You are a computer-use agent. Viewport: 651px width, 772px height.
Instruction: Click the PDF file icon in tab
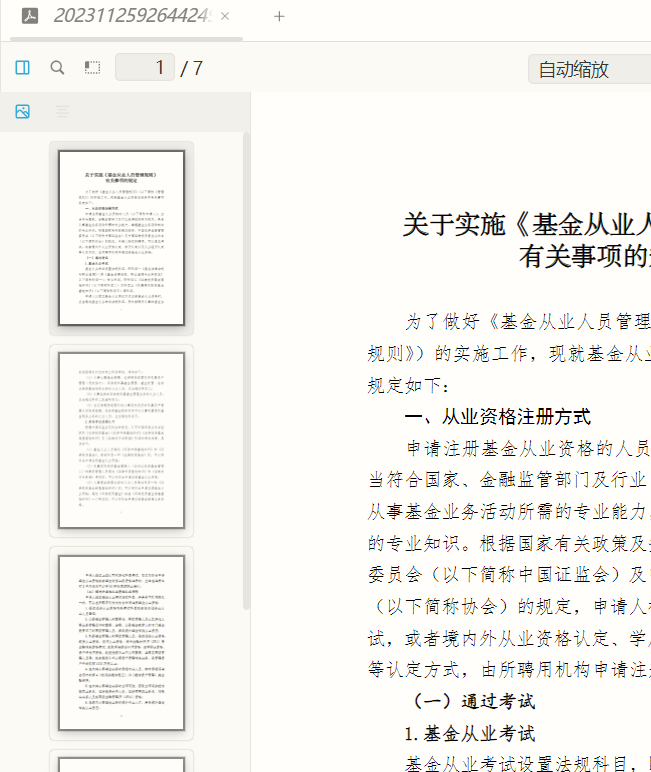point(30,16)
